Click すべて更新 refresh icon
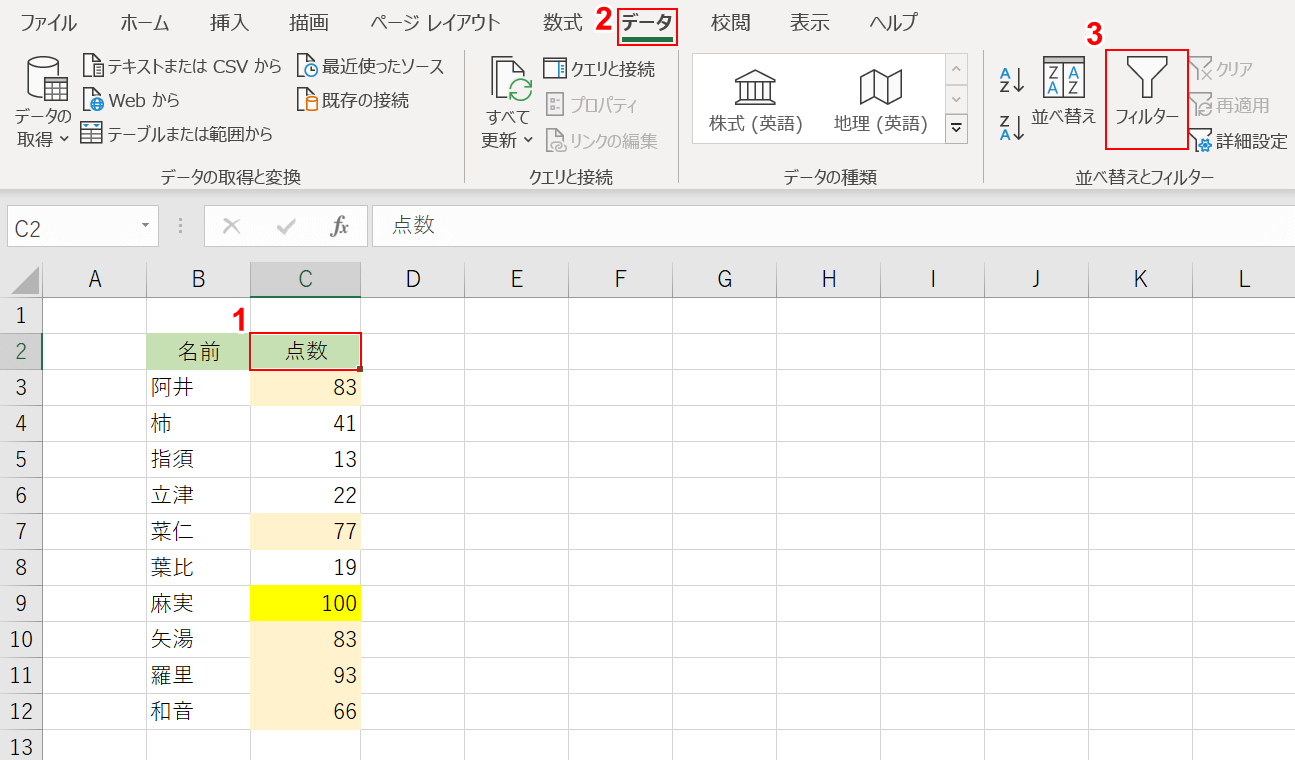1295x760 pixels. click(x=511, y=79)
